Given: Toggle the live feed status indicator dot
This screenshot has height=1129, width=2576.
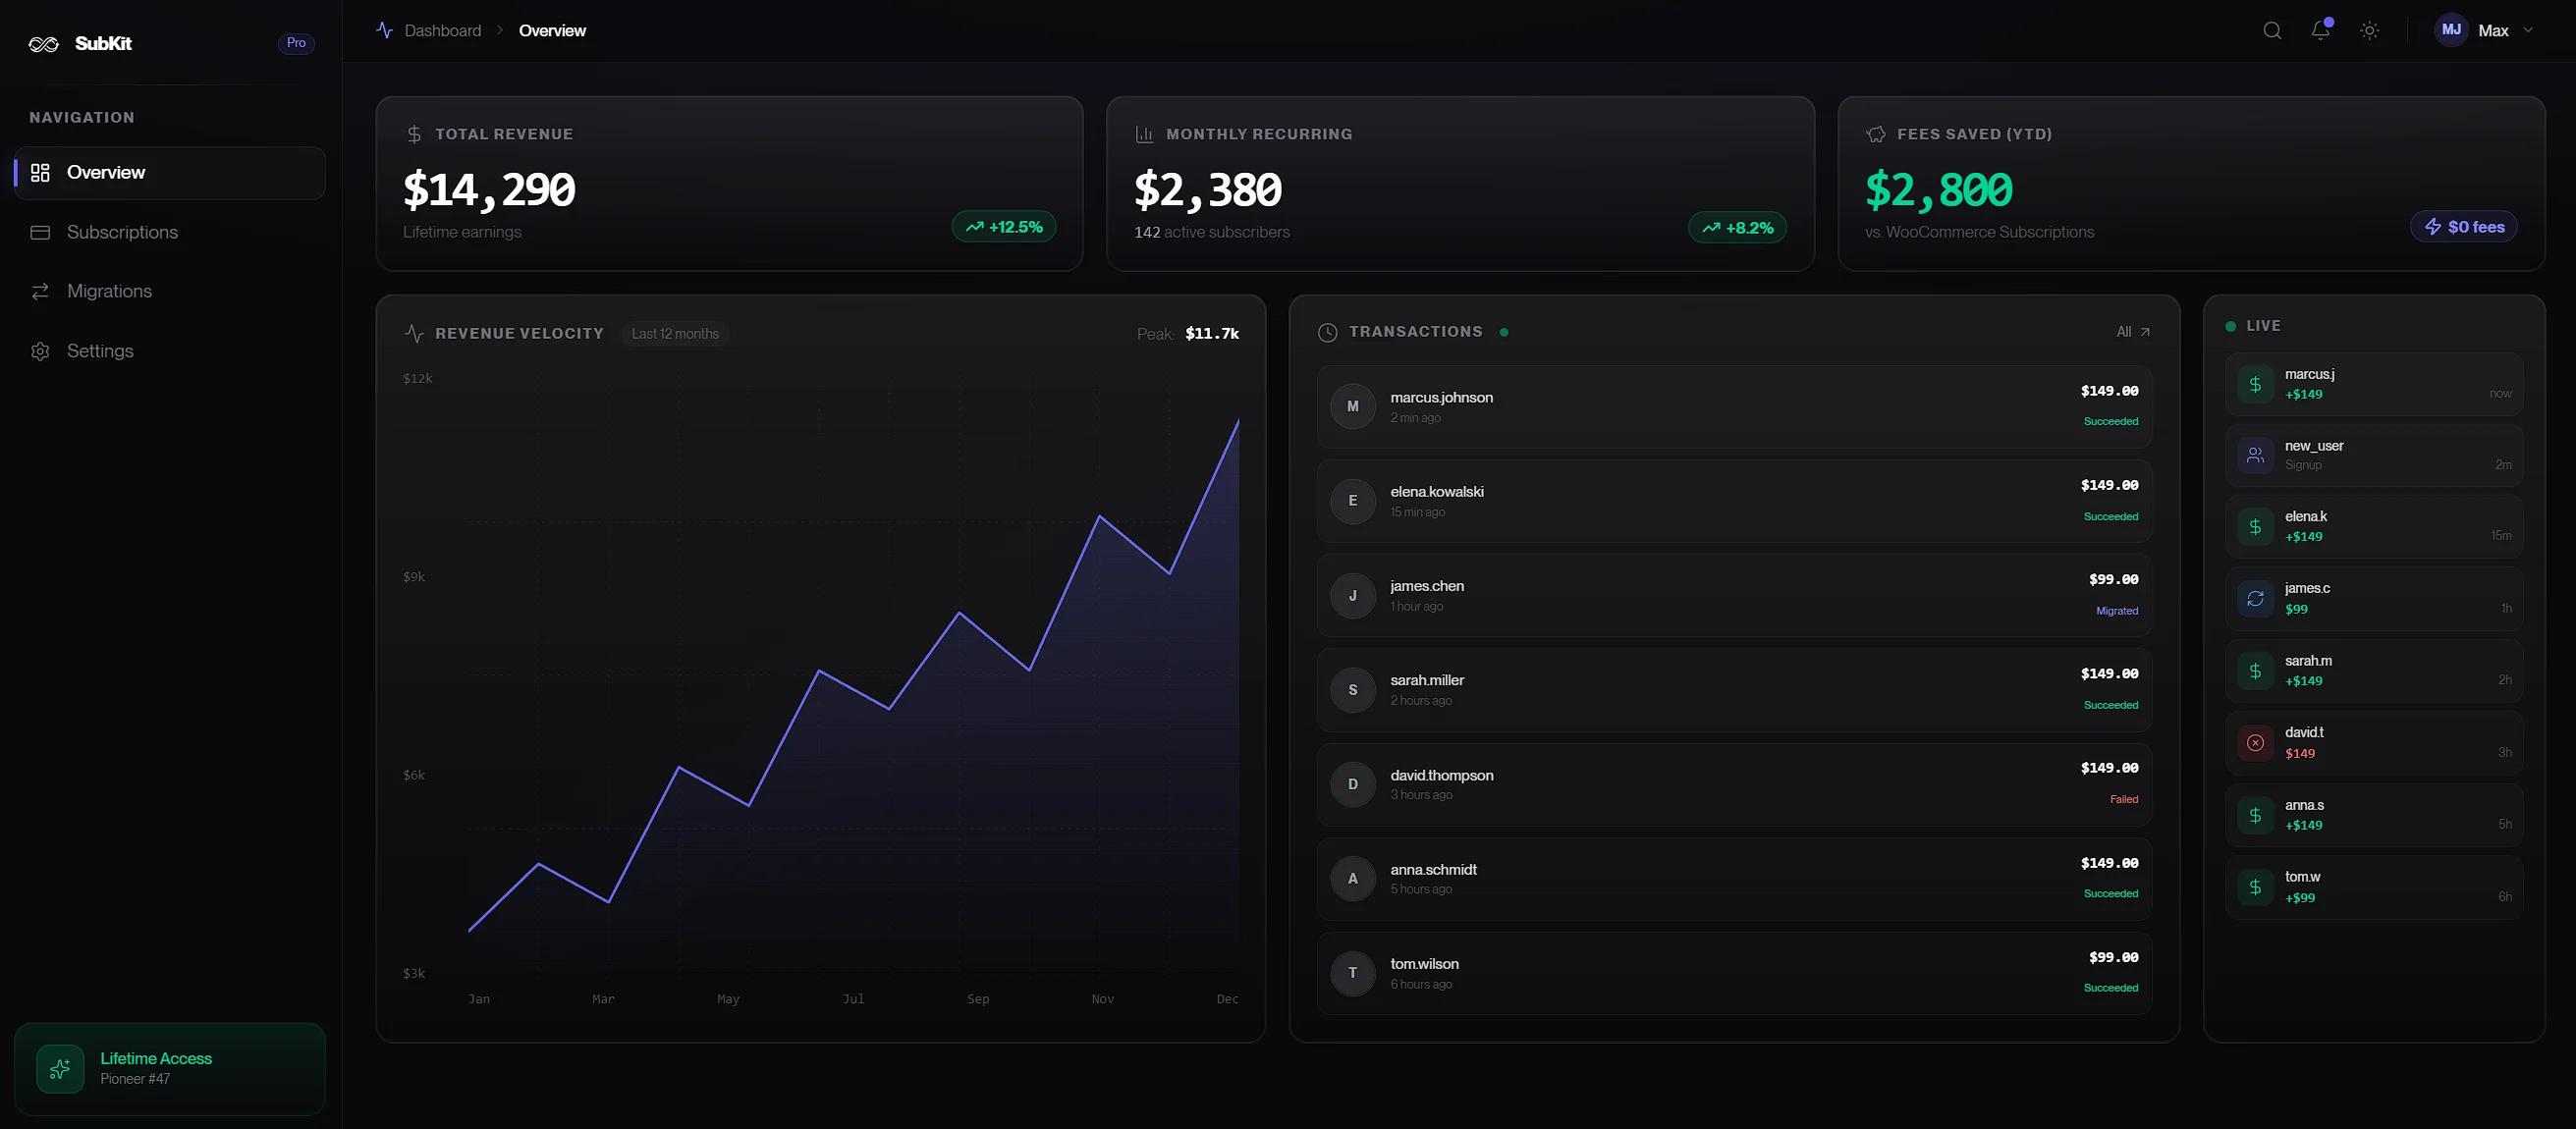Looking at the screenshot, I should (x=2230, y=326).
